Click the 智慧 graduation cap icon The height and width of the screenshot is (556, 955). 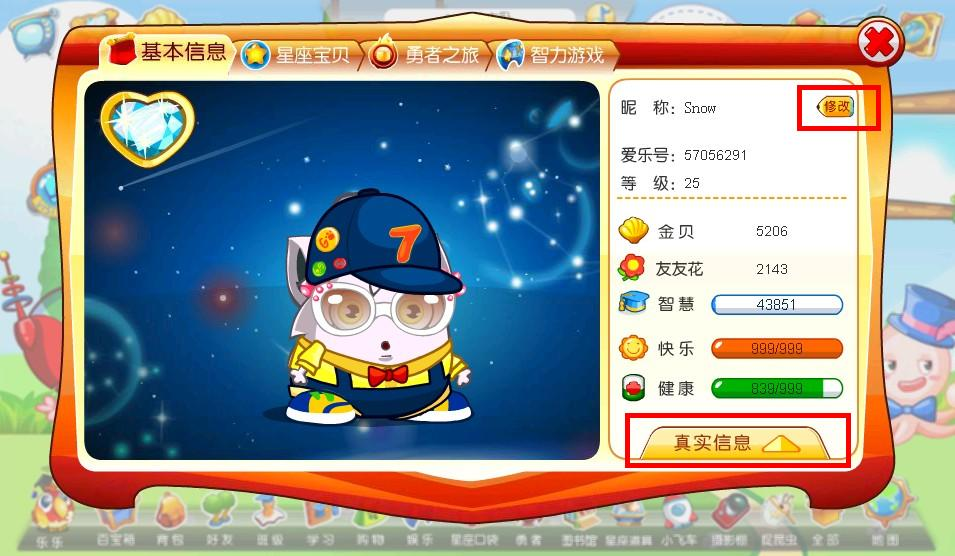633,303
